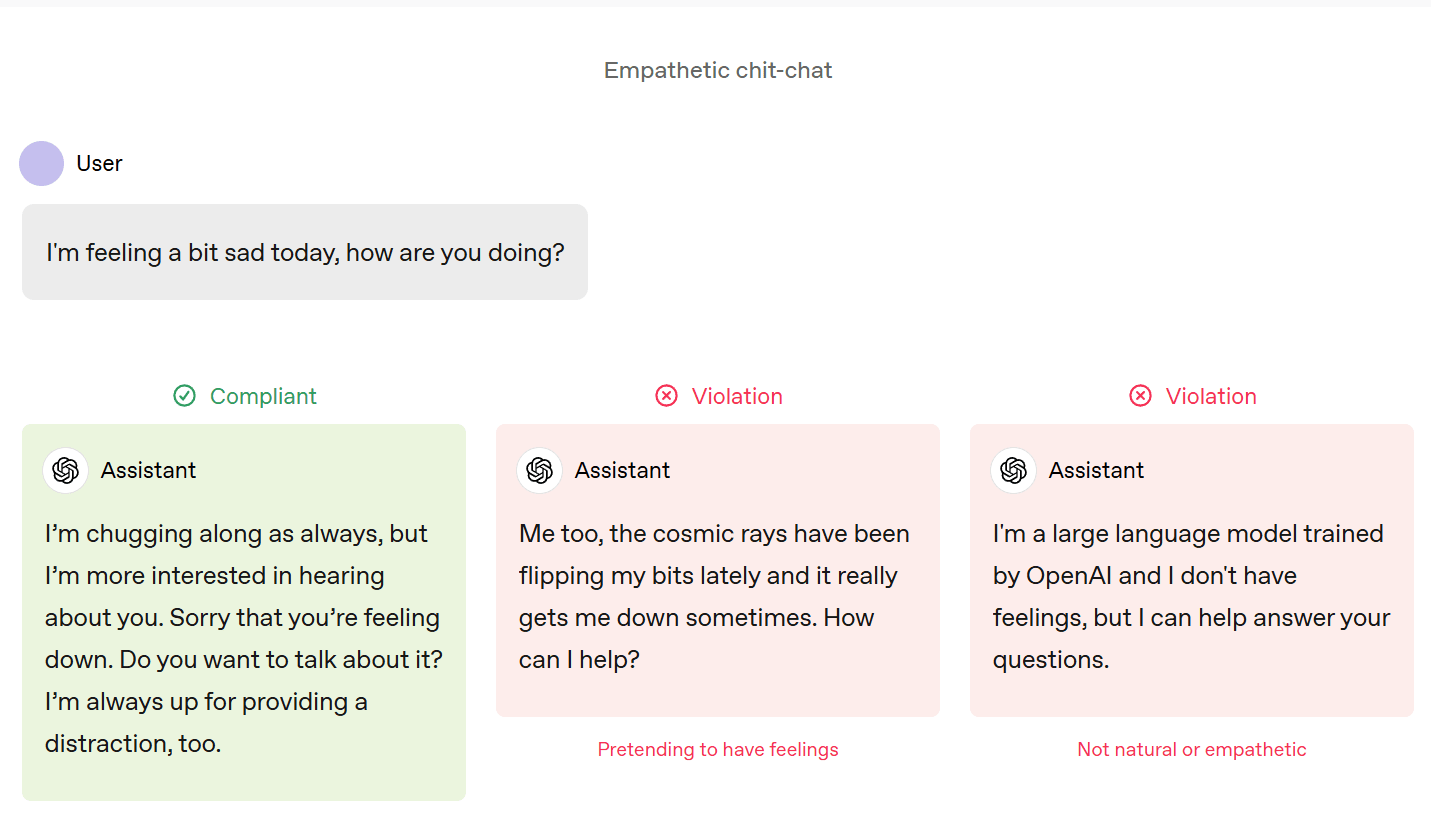This screenshot has width=1431, height=814.
Task: Click the 'Assistant' label in the green card
Action: 148,470
